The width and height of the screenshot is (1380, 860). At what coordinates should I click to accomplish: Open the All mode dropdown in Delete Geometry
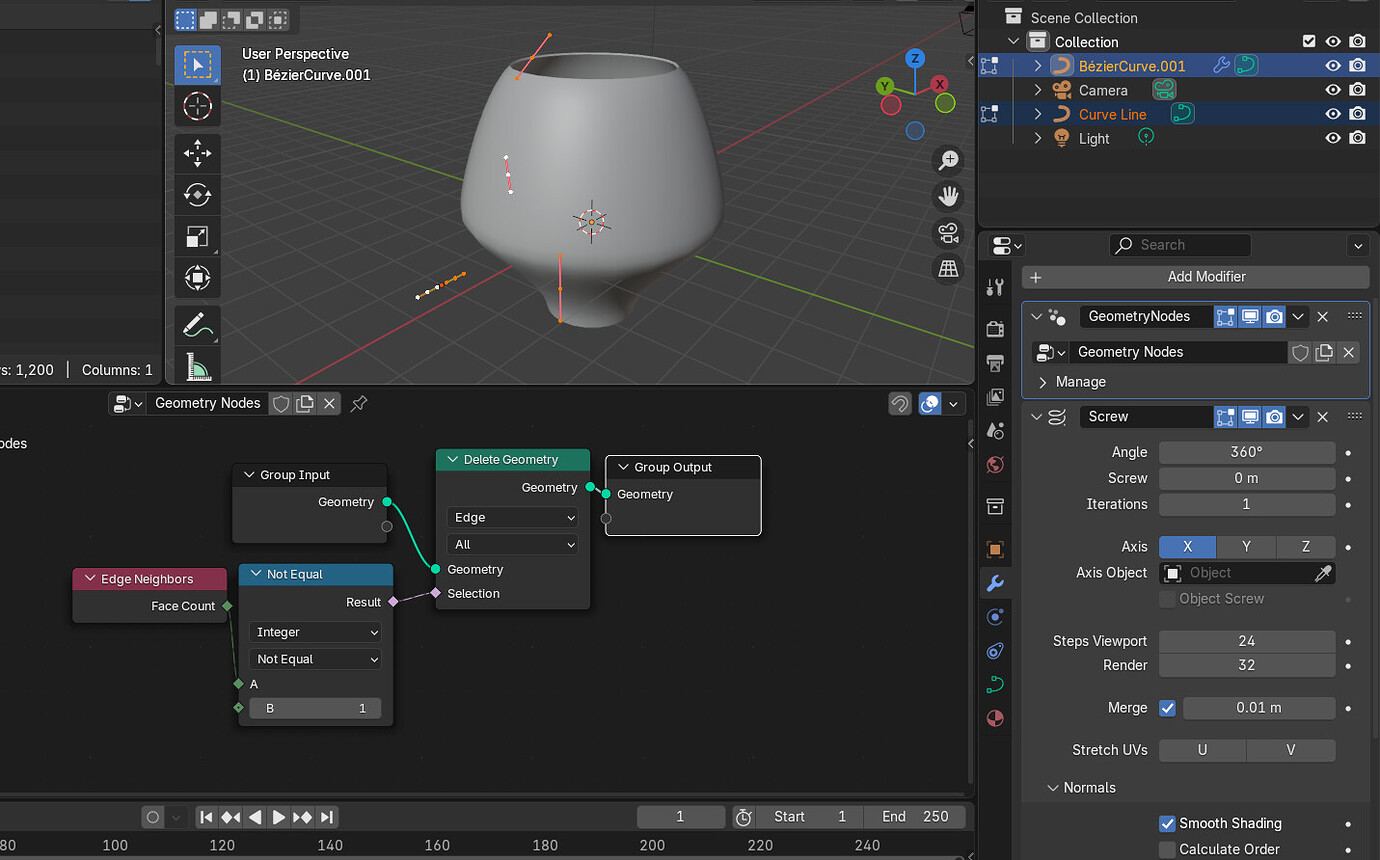(x=511, y=545)
